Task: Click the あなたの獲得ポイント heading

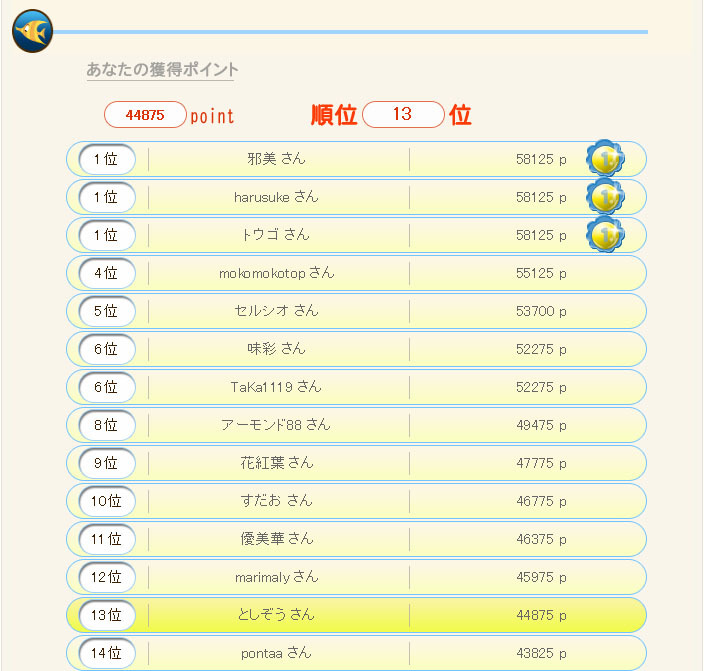Action: click(162, 70)
